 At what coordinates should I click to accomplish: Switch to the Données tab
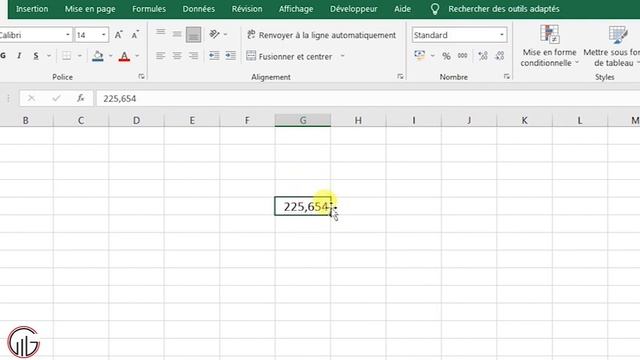pyautogui.click(x=199, y=9)
